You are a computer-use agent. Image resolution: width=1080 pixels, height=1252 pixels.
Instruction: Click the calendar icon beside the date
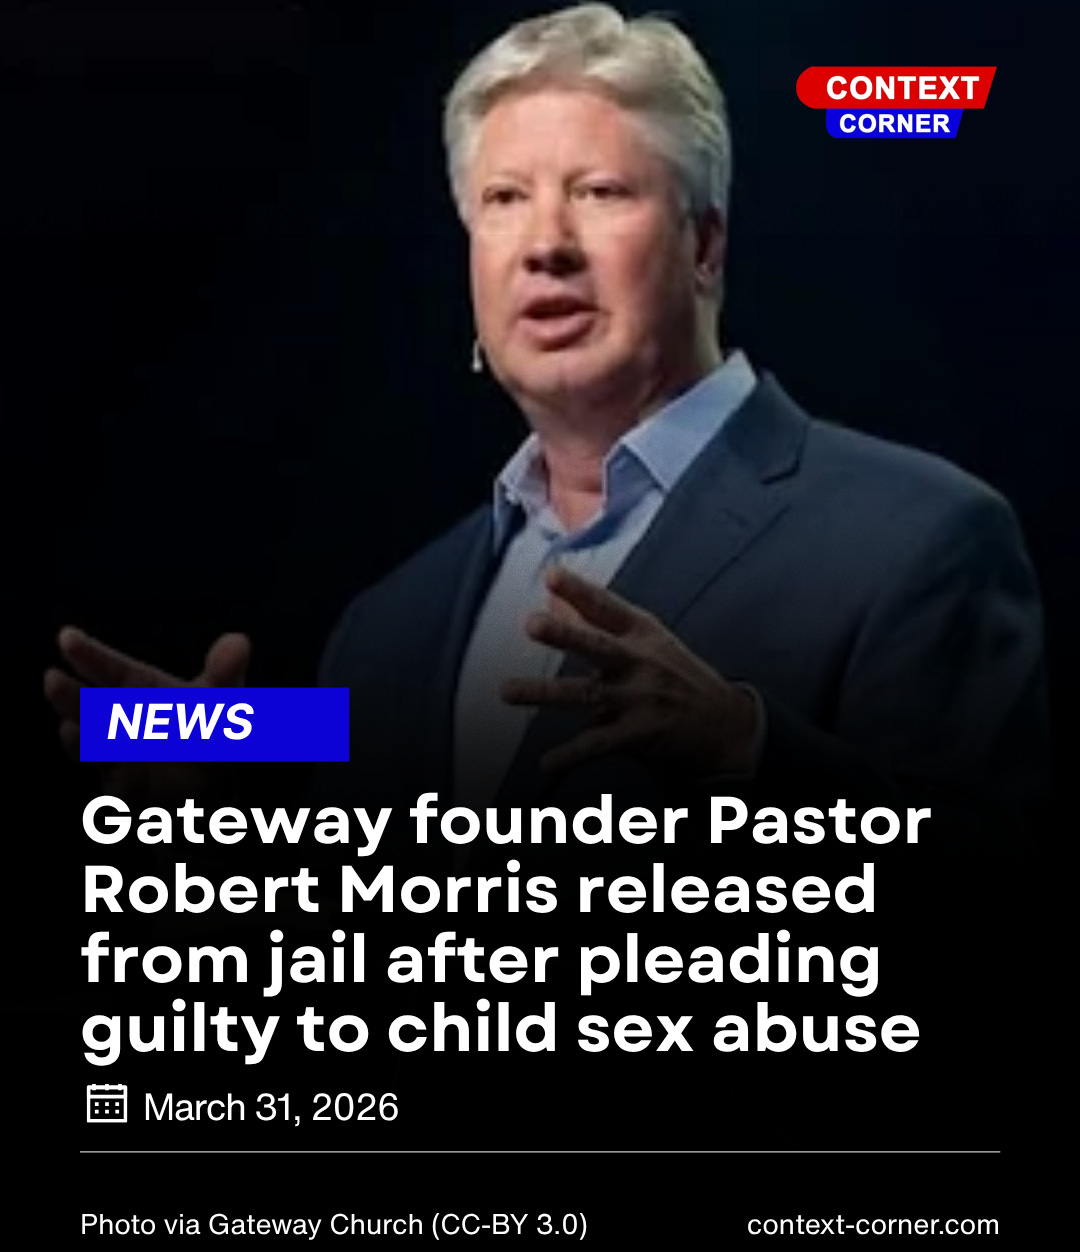107,1104
